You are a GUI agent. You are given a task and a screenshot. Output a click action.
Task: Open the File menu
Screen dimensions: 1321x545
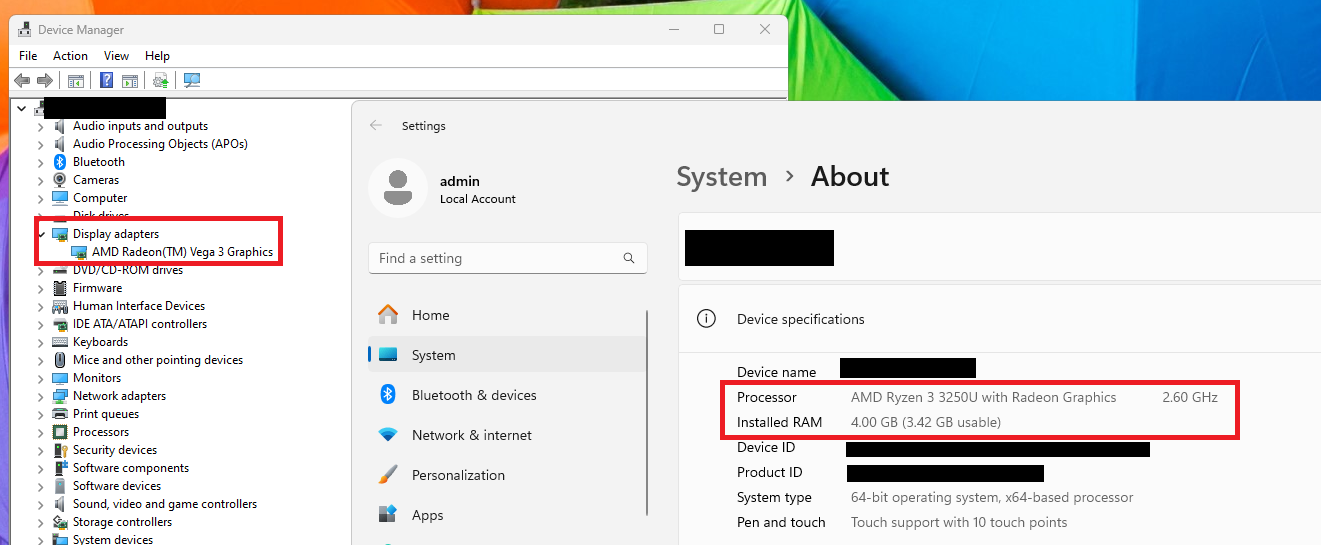28,56
